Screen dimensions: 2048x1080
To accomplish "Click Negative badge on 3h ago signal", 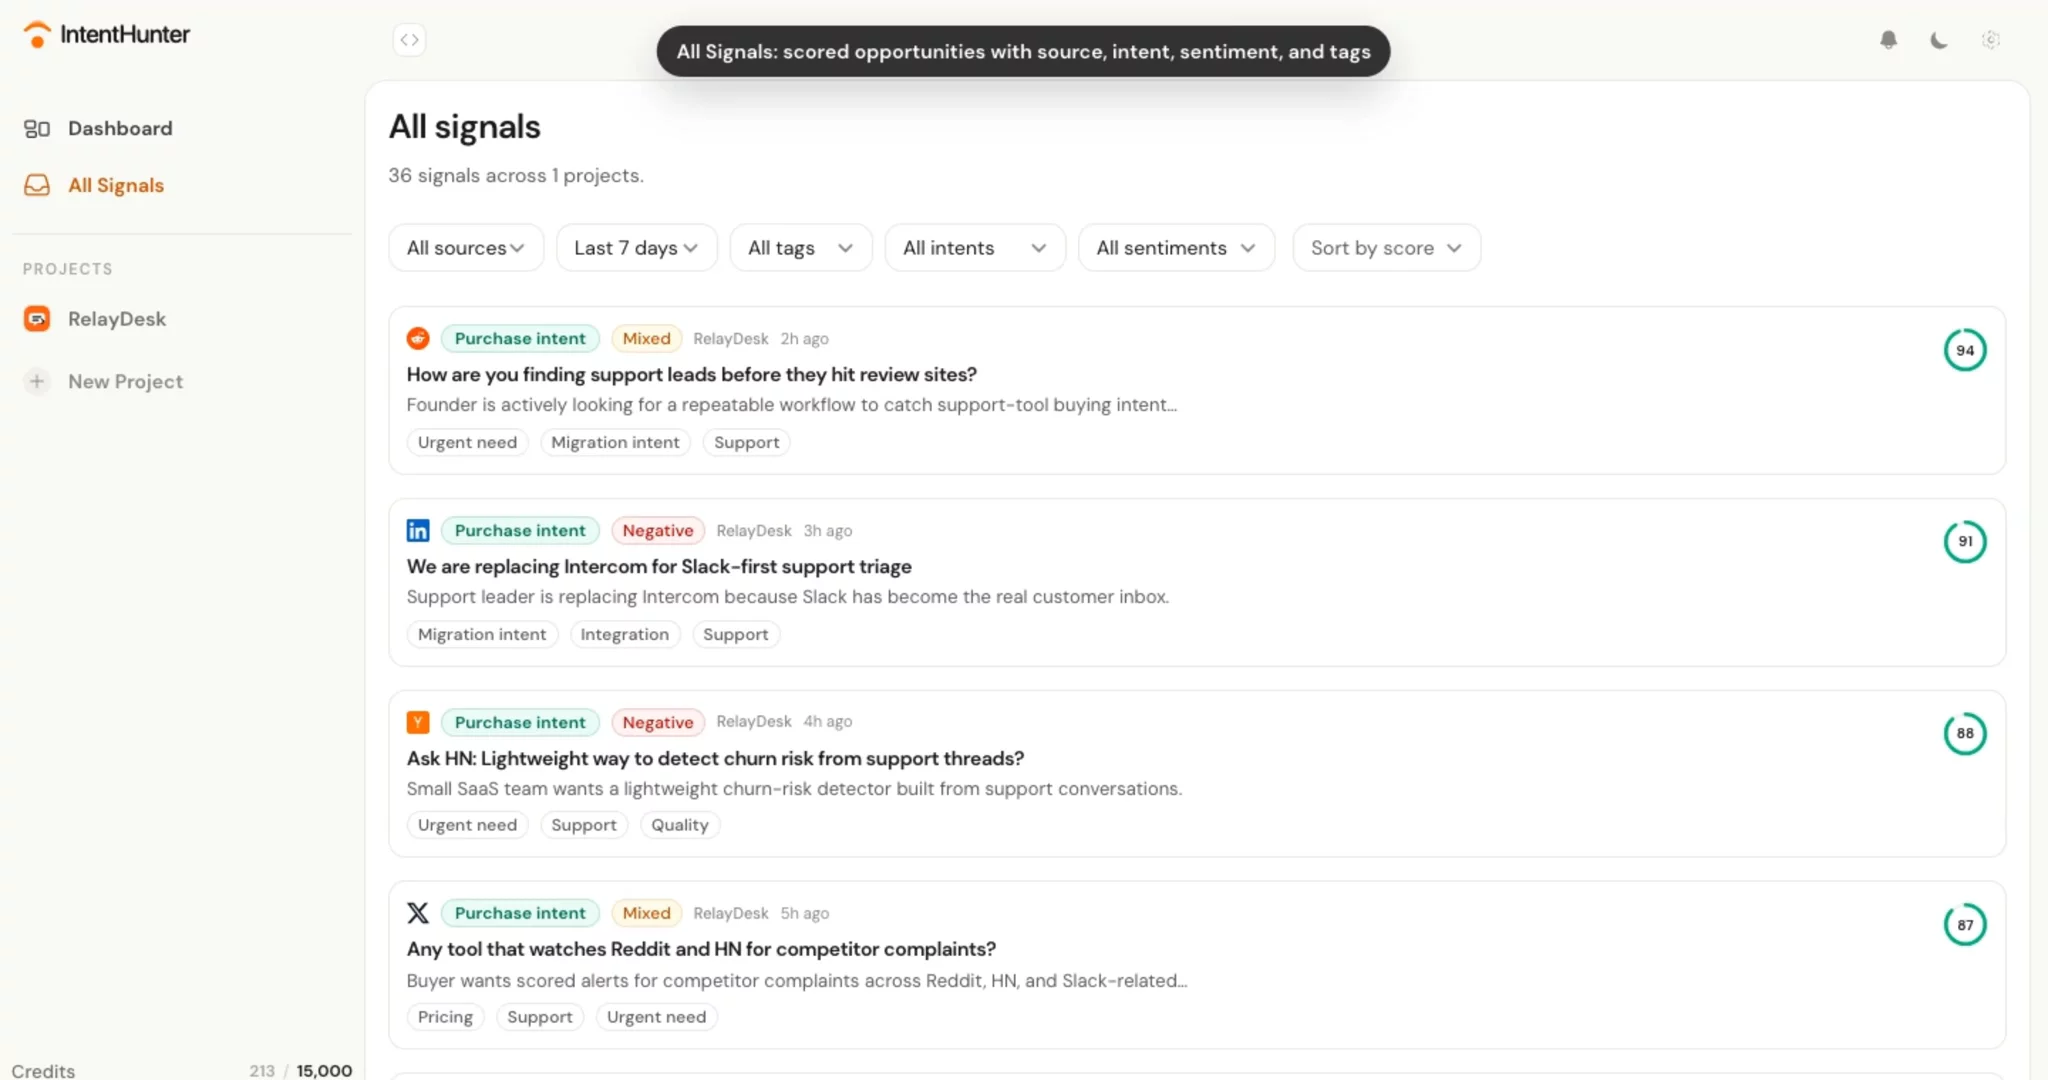I will (x=658, y=530).
